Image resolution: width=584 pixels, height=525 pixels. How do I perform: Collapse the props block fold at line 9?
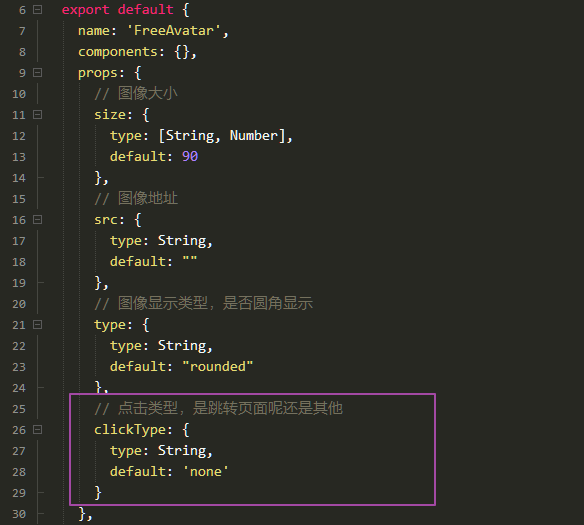point(37,73)
